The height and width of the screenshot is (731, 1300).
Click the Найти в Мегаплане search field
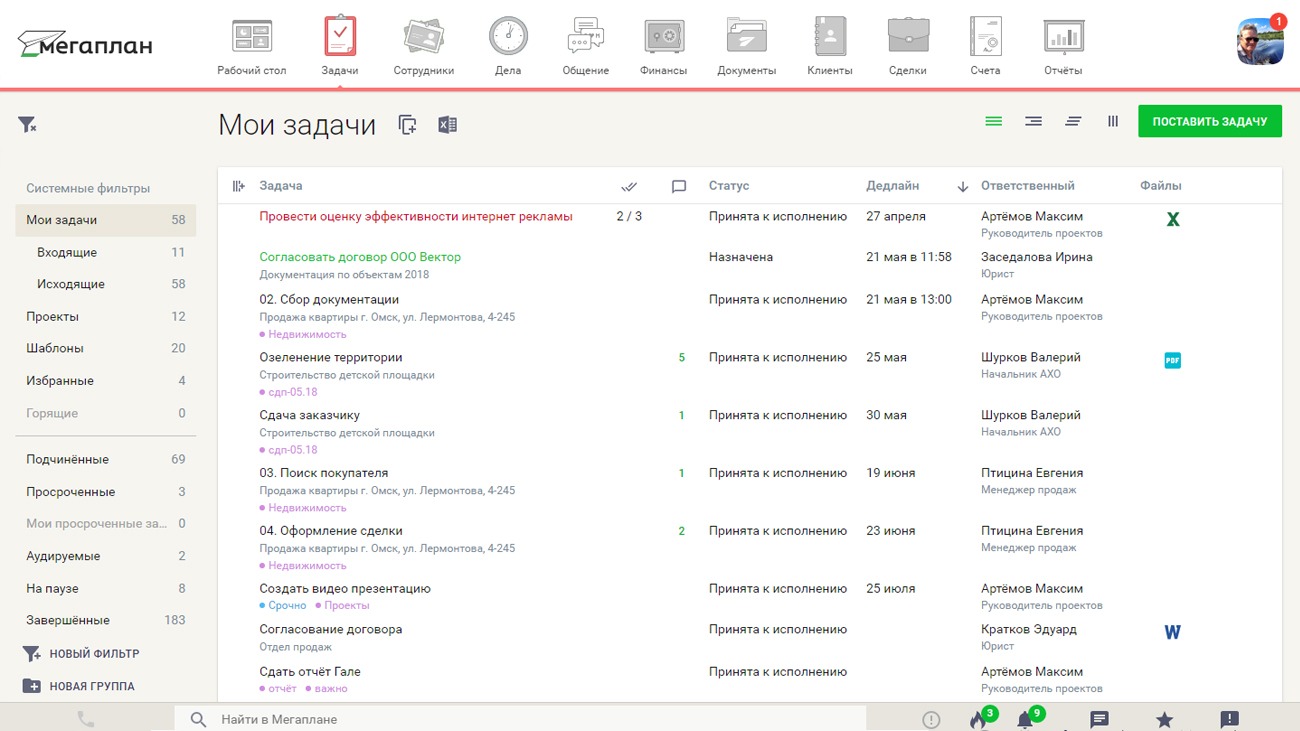[x=520, y=719]
